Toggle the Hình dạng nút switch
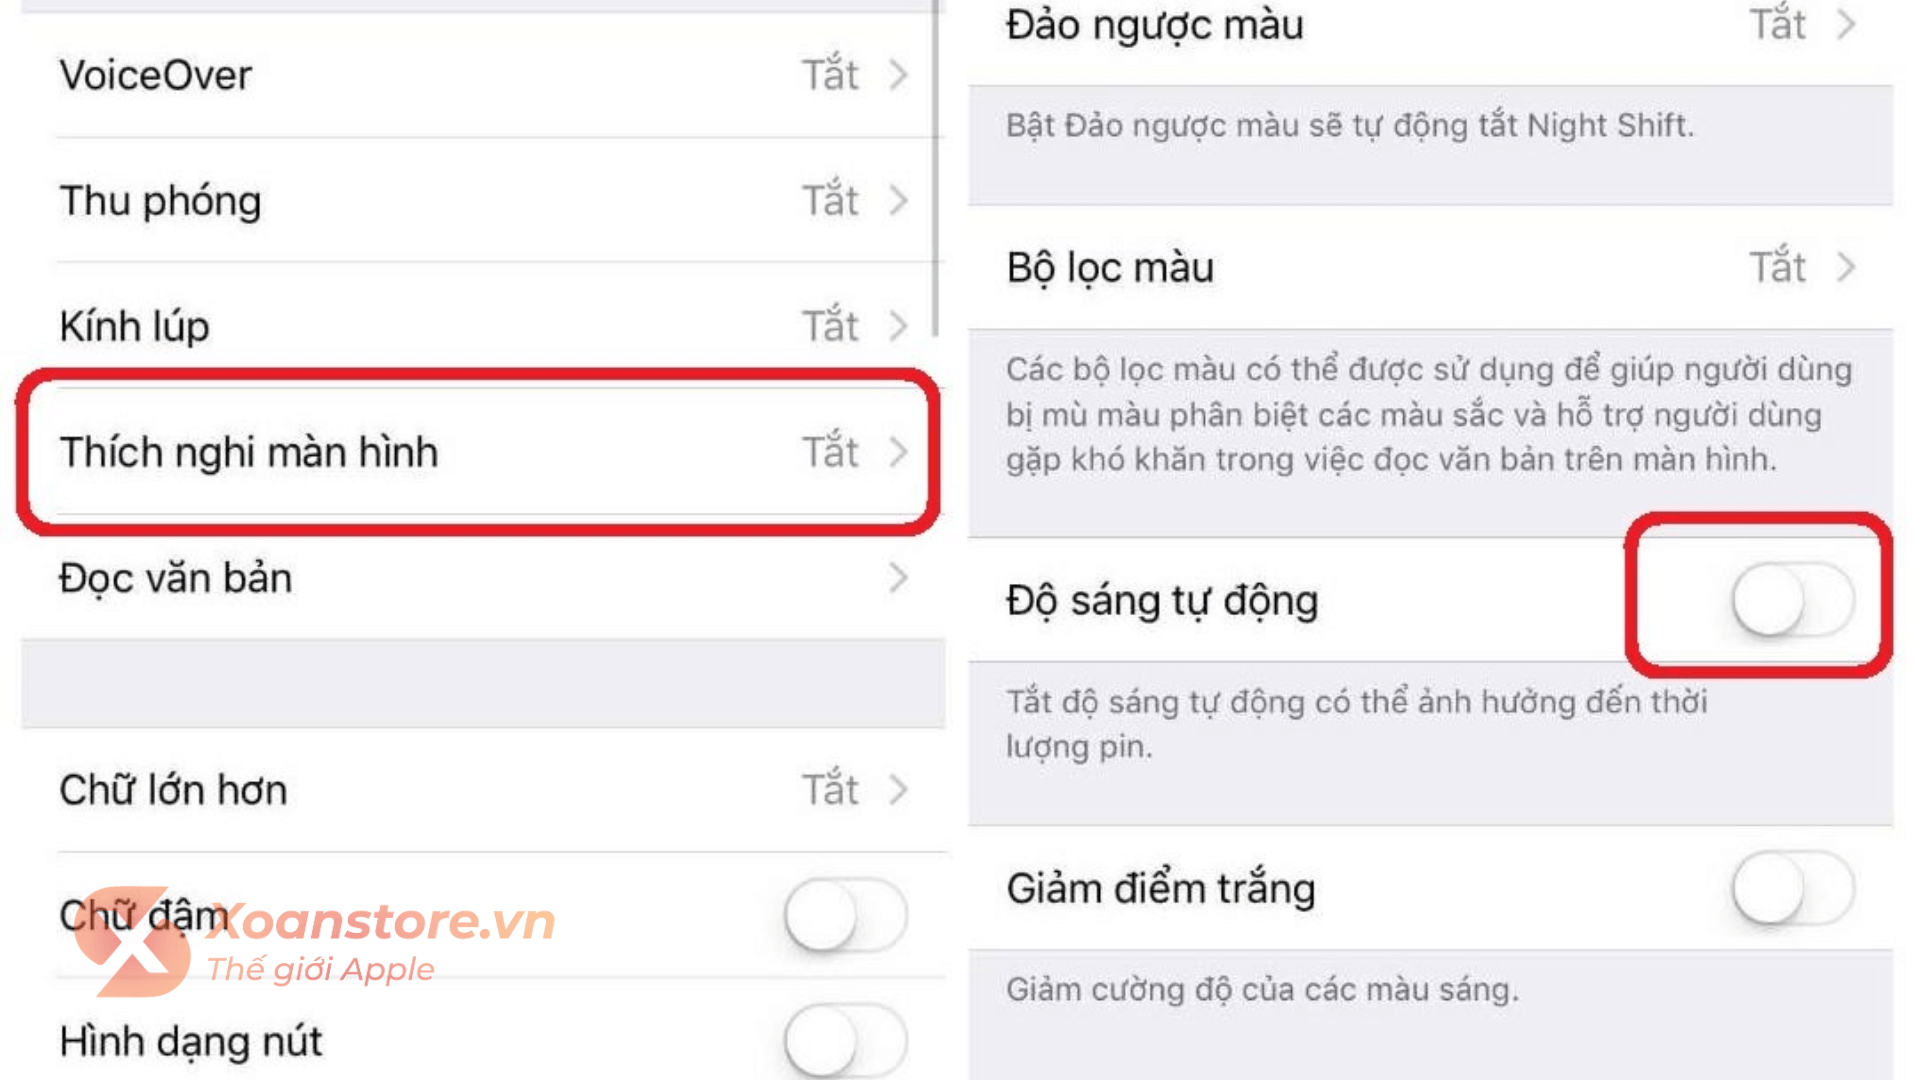Viewport: 1920px width, 1080px height. tap(846, 1040)
